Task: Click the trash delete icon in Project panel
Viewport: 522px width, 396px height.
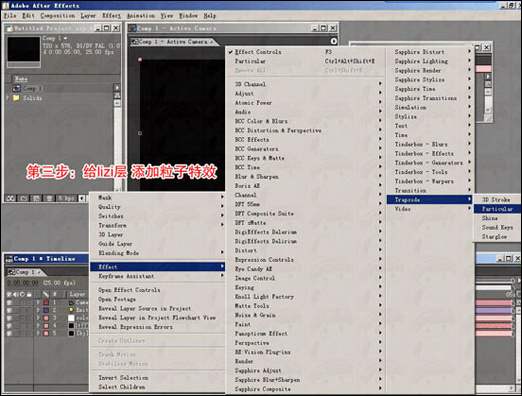Action: tap(49, 198)
